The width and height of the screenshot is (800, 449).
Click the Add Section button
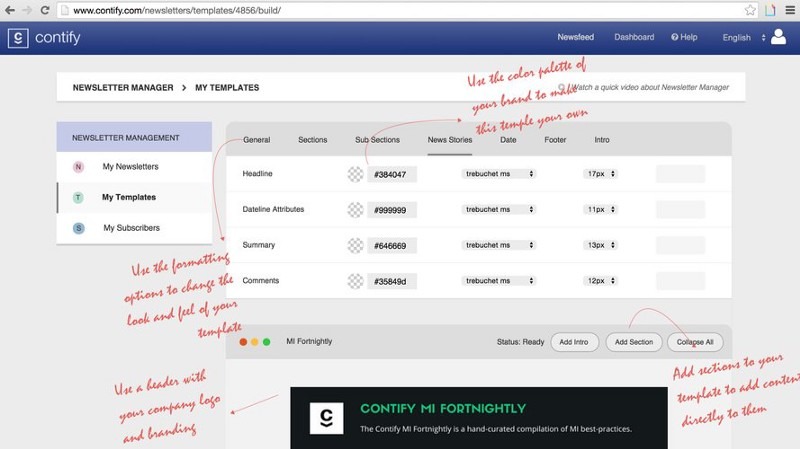(x=634, y=342)
